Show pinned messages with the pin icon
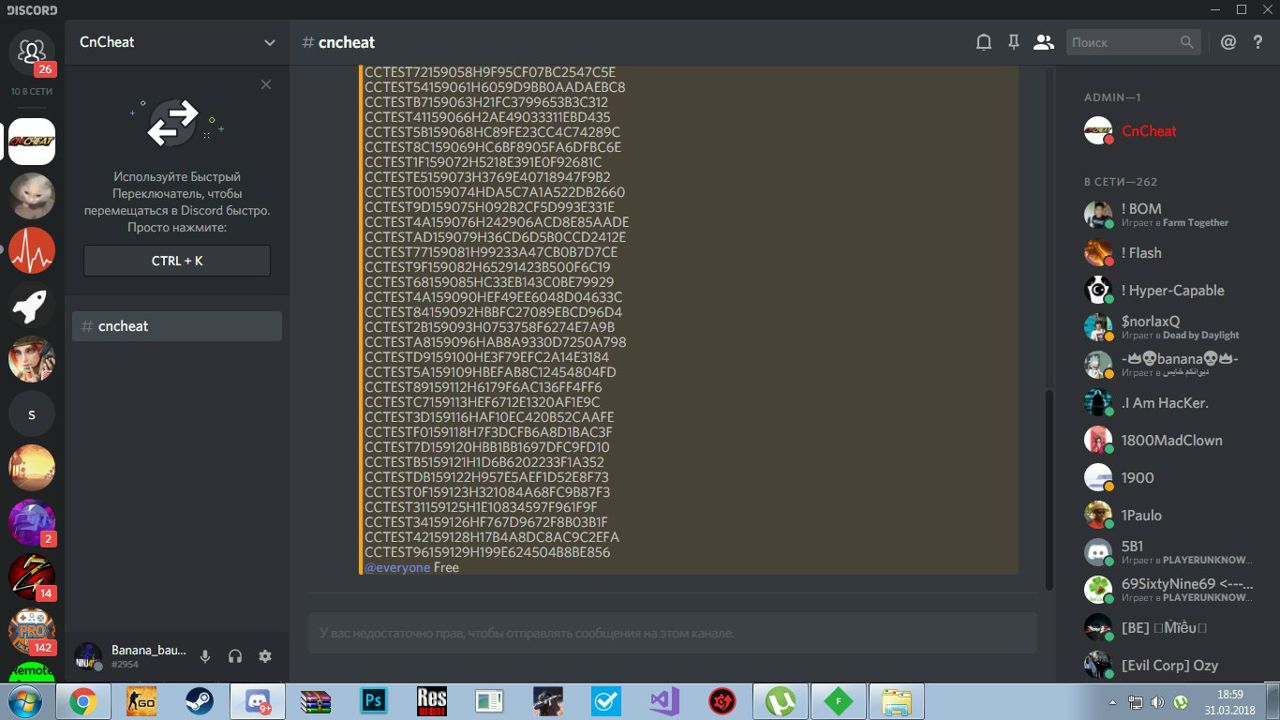1280x720 pixels. [1013, 42]
